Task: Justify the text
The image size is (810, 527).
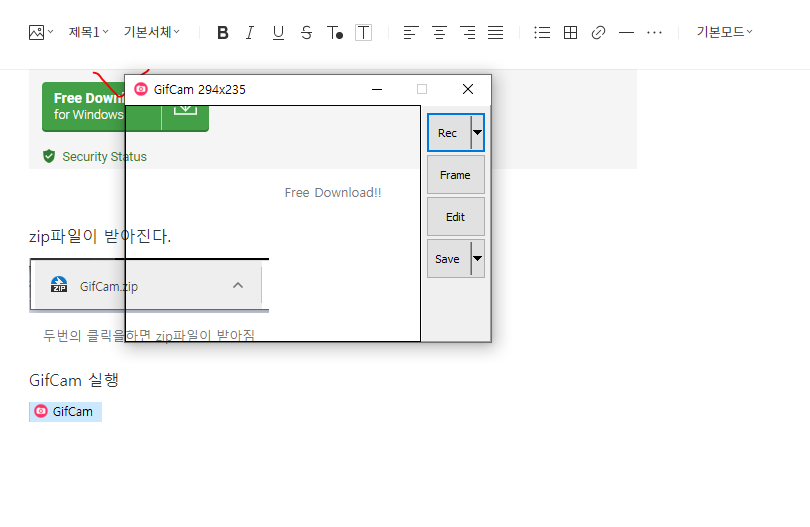Action: [x=495, y=33]
